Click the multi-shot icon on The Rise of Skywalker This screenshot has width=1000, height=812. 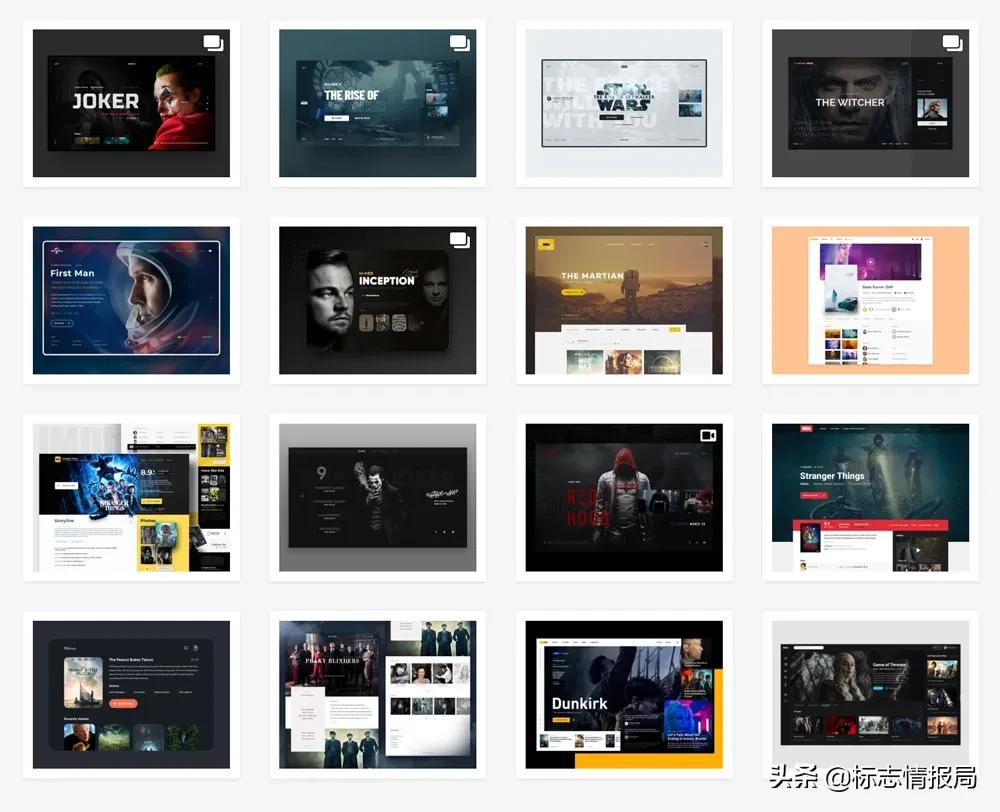pyautogui.click(x=459, y=43)
